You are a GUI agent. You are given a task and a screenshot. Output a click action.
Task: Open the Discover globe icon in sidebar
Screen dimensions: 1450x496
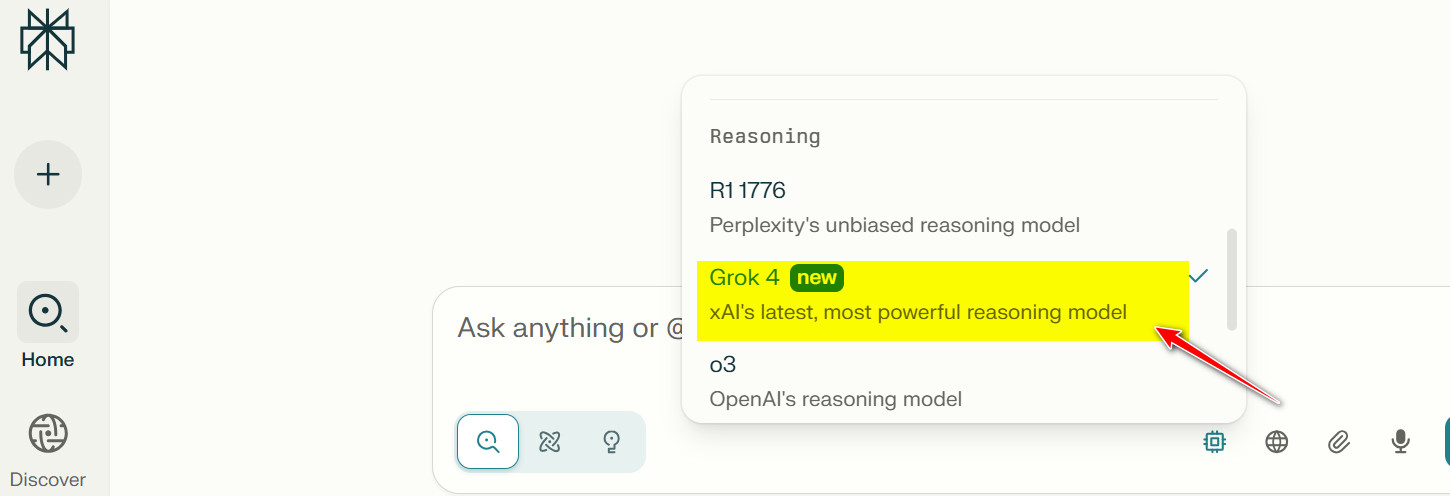[48, 433]
